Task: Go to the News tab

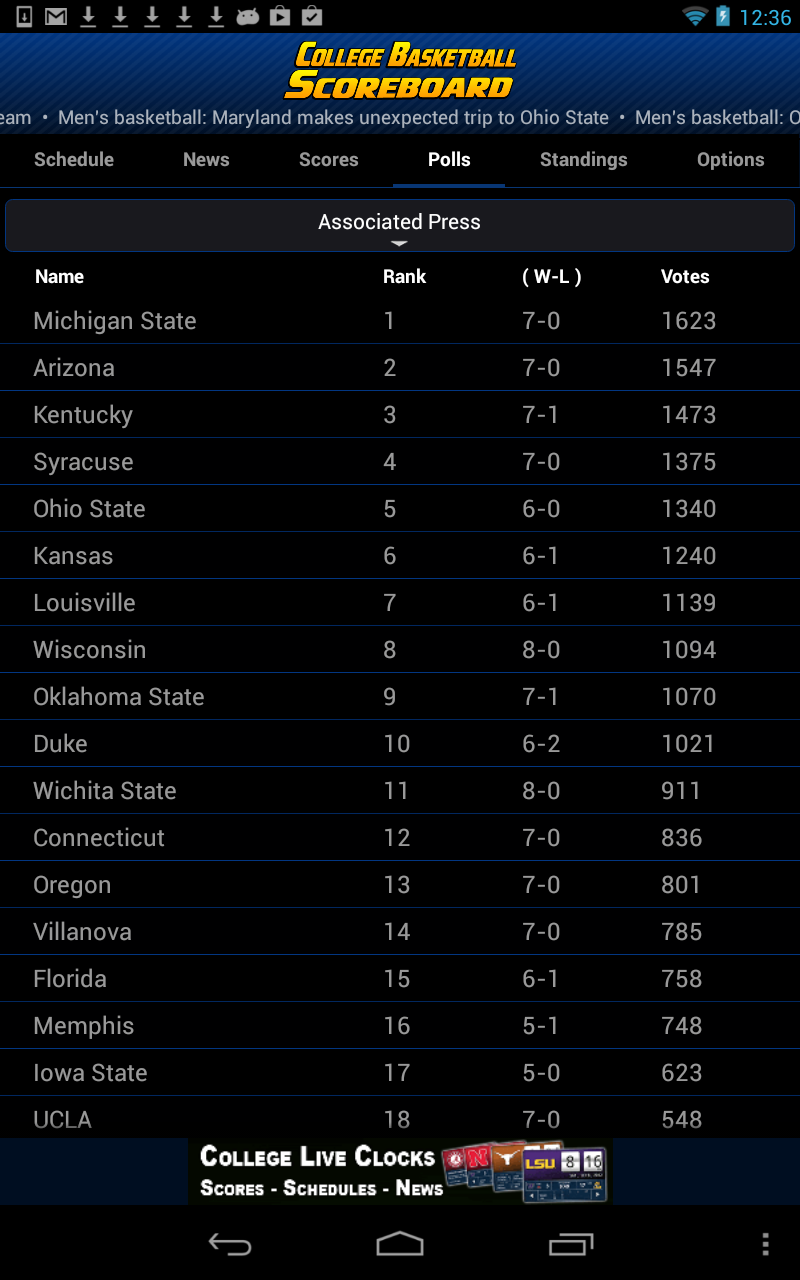Action: (206, 160)
